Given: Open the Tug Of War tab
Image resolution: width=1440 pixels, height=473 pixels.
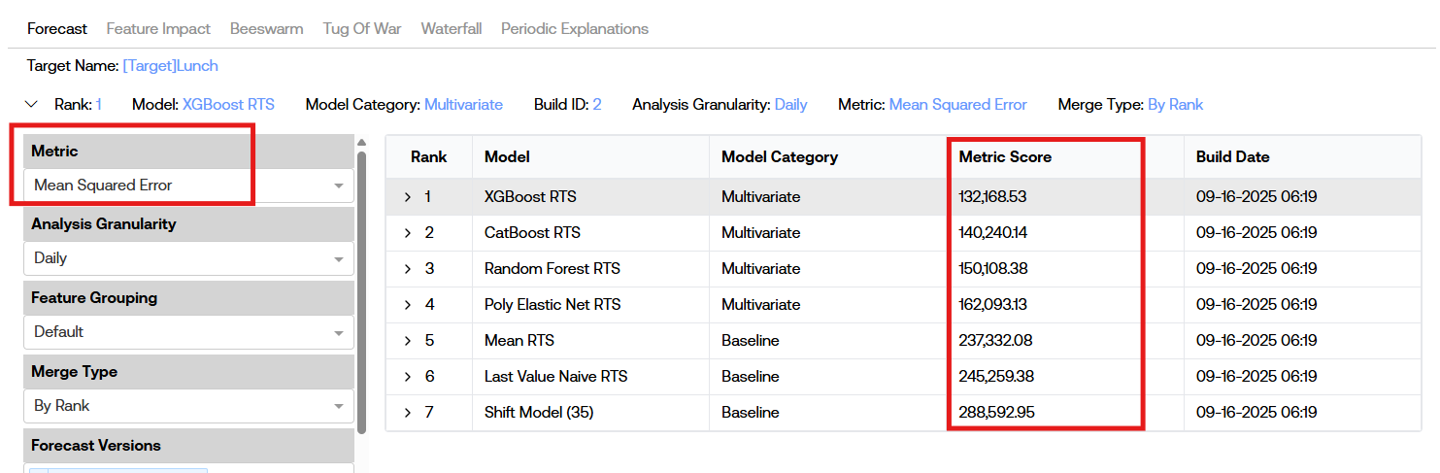Looking at the screenshot, I should [361, 29].
